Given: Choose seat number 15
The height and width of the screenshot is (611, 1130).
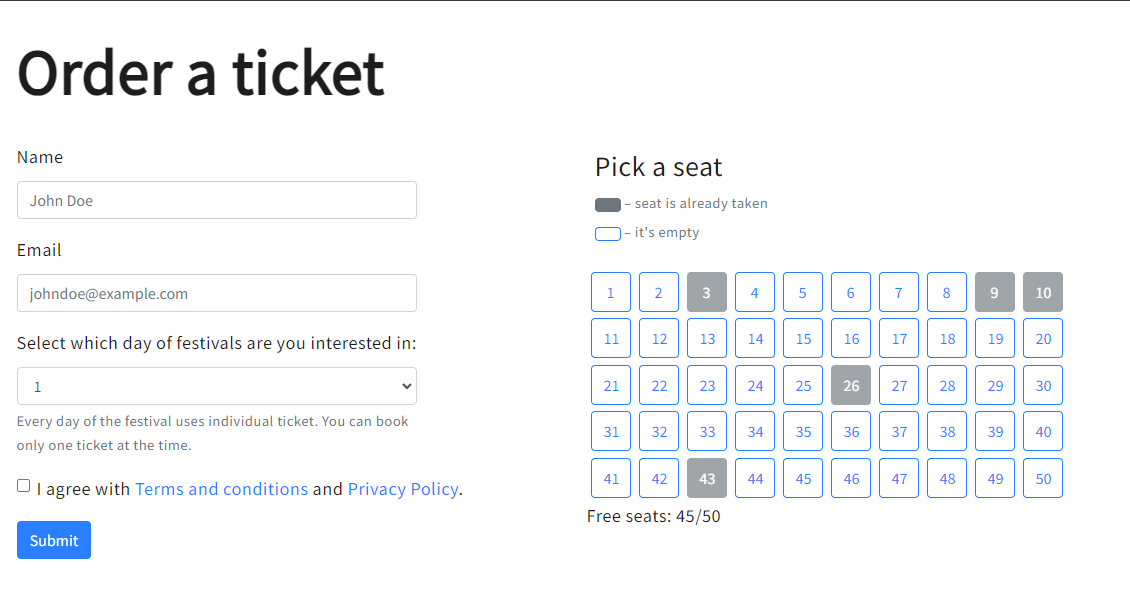Looking at the screenshot, I should click(803, 338).
